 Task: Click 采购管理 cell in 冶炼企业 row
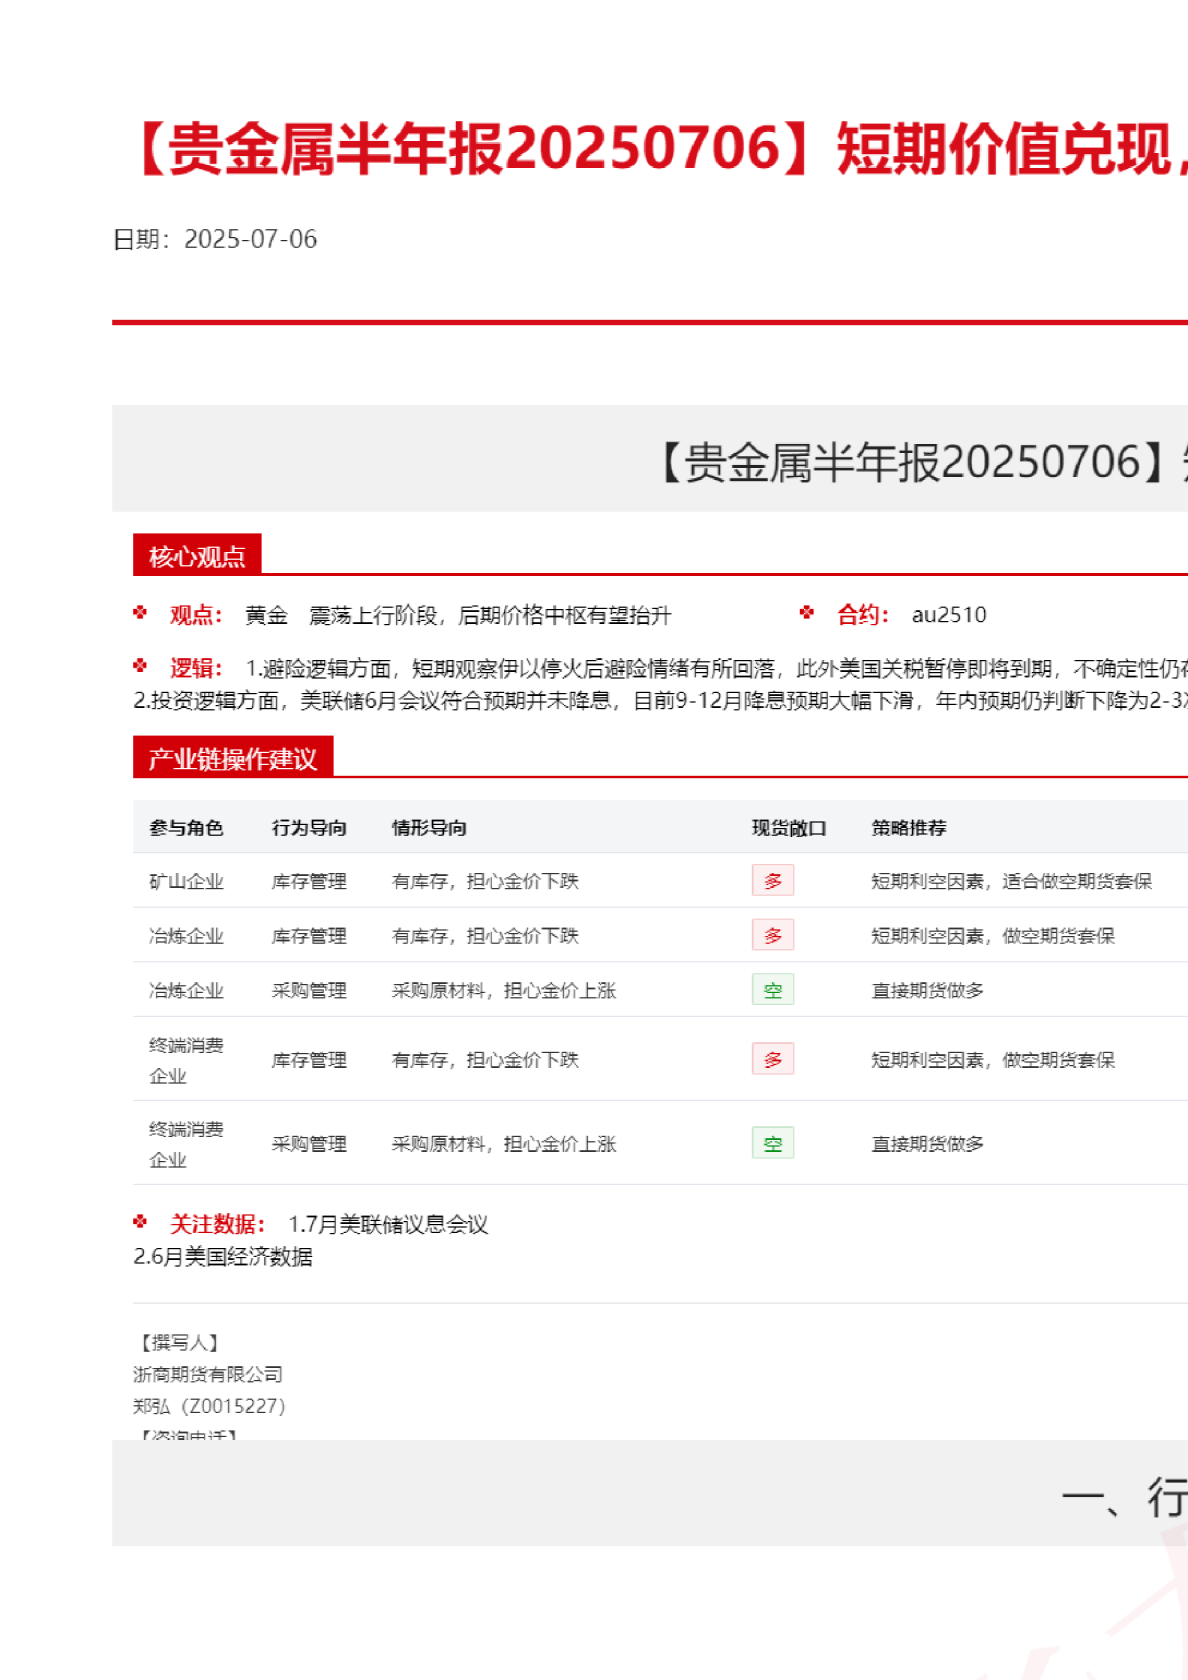309,990
